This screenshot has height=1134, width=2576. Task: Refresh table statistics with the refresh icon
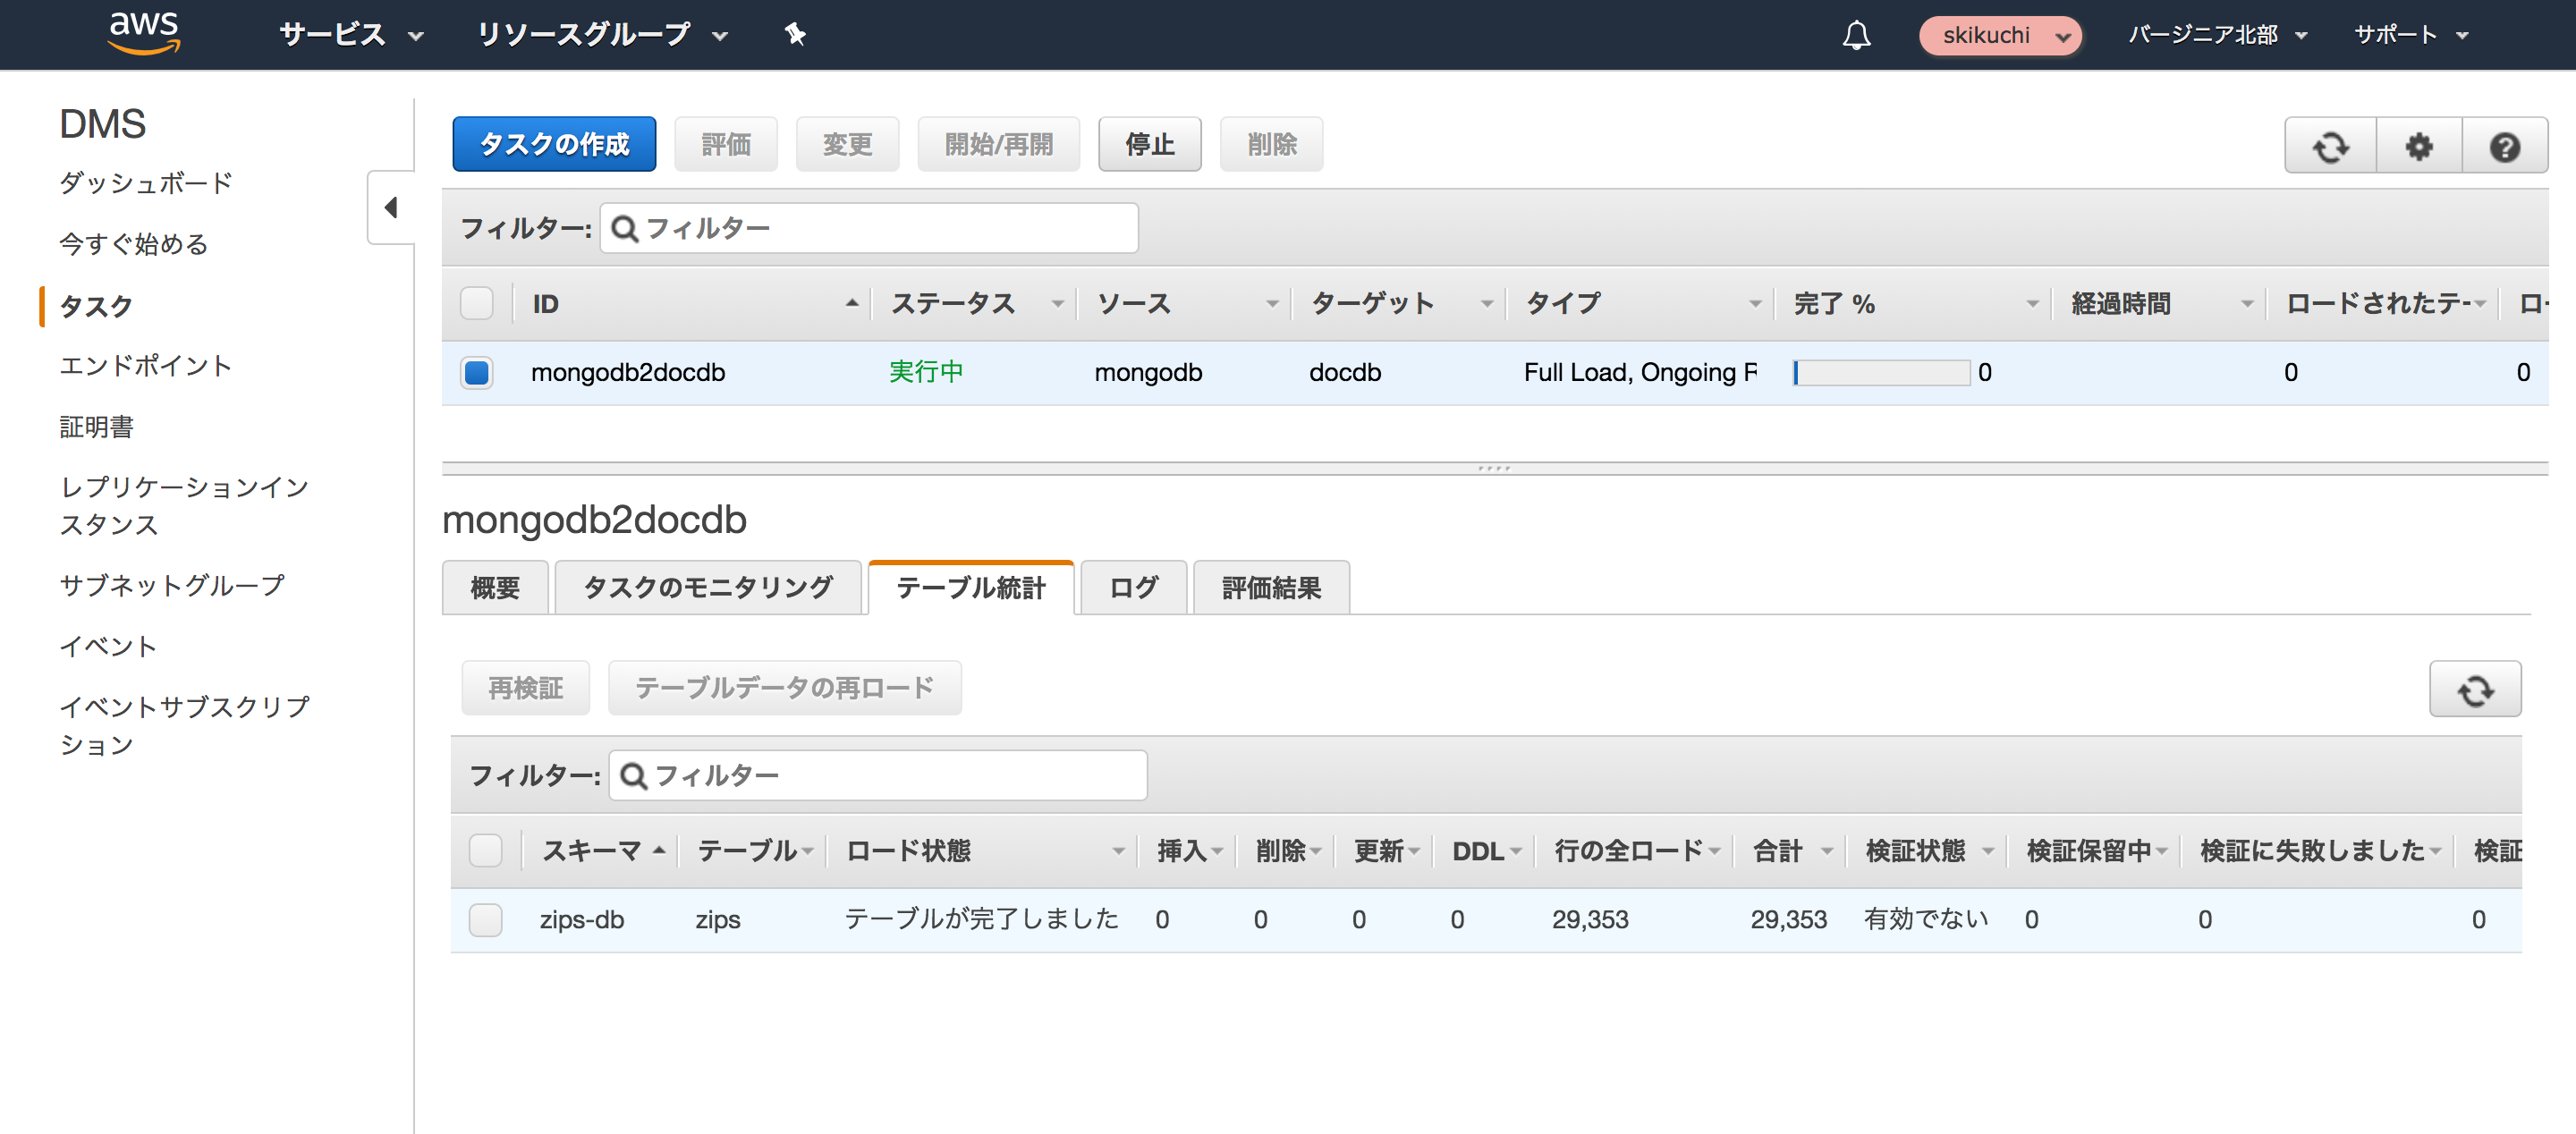[2476, 688]
